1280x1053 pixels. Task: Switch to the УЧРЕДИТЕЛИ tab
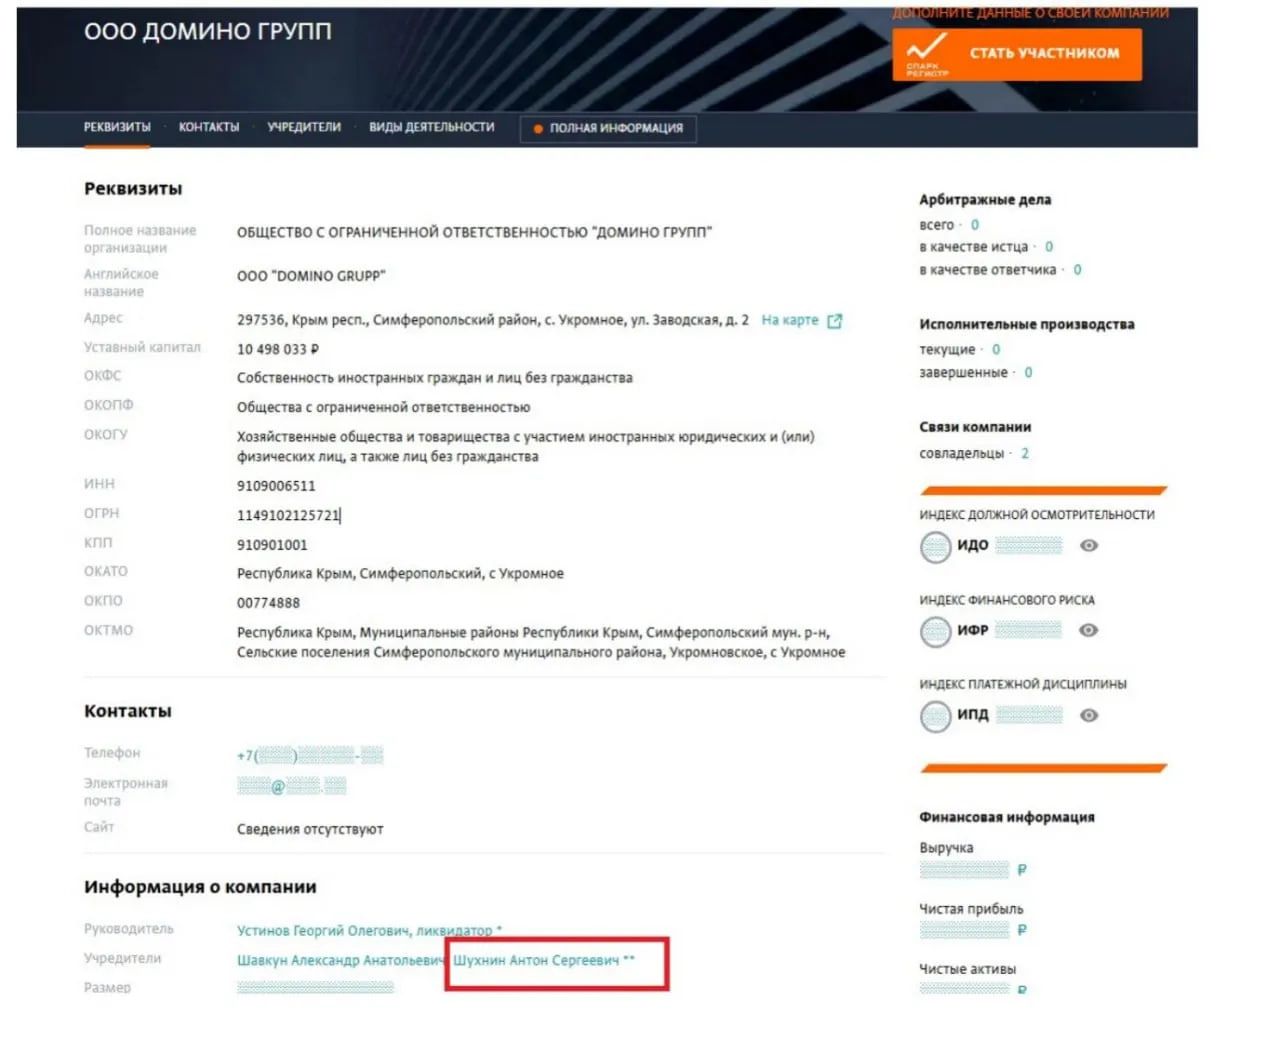pos(305,127)
